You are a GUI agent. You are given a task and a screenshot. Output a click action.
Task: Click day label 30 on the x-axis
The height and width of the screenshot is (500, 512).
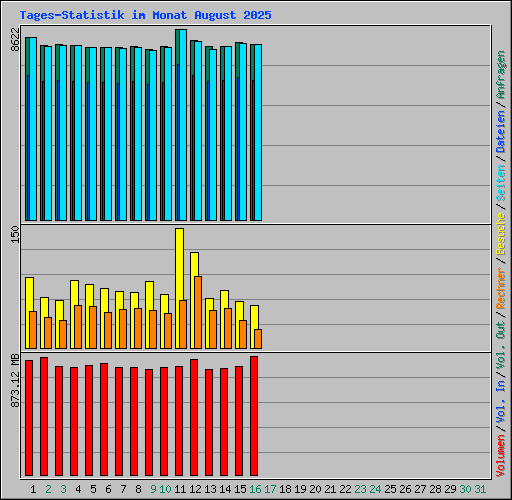[x=465, y=489]
